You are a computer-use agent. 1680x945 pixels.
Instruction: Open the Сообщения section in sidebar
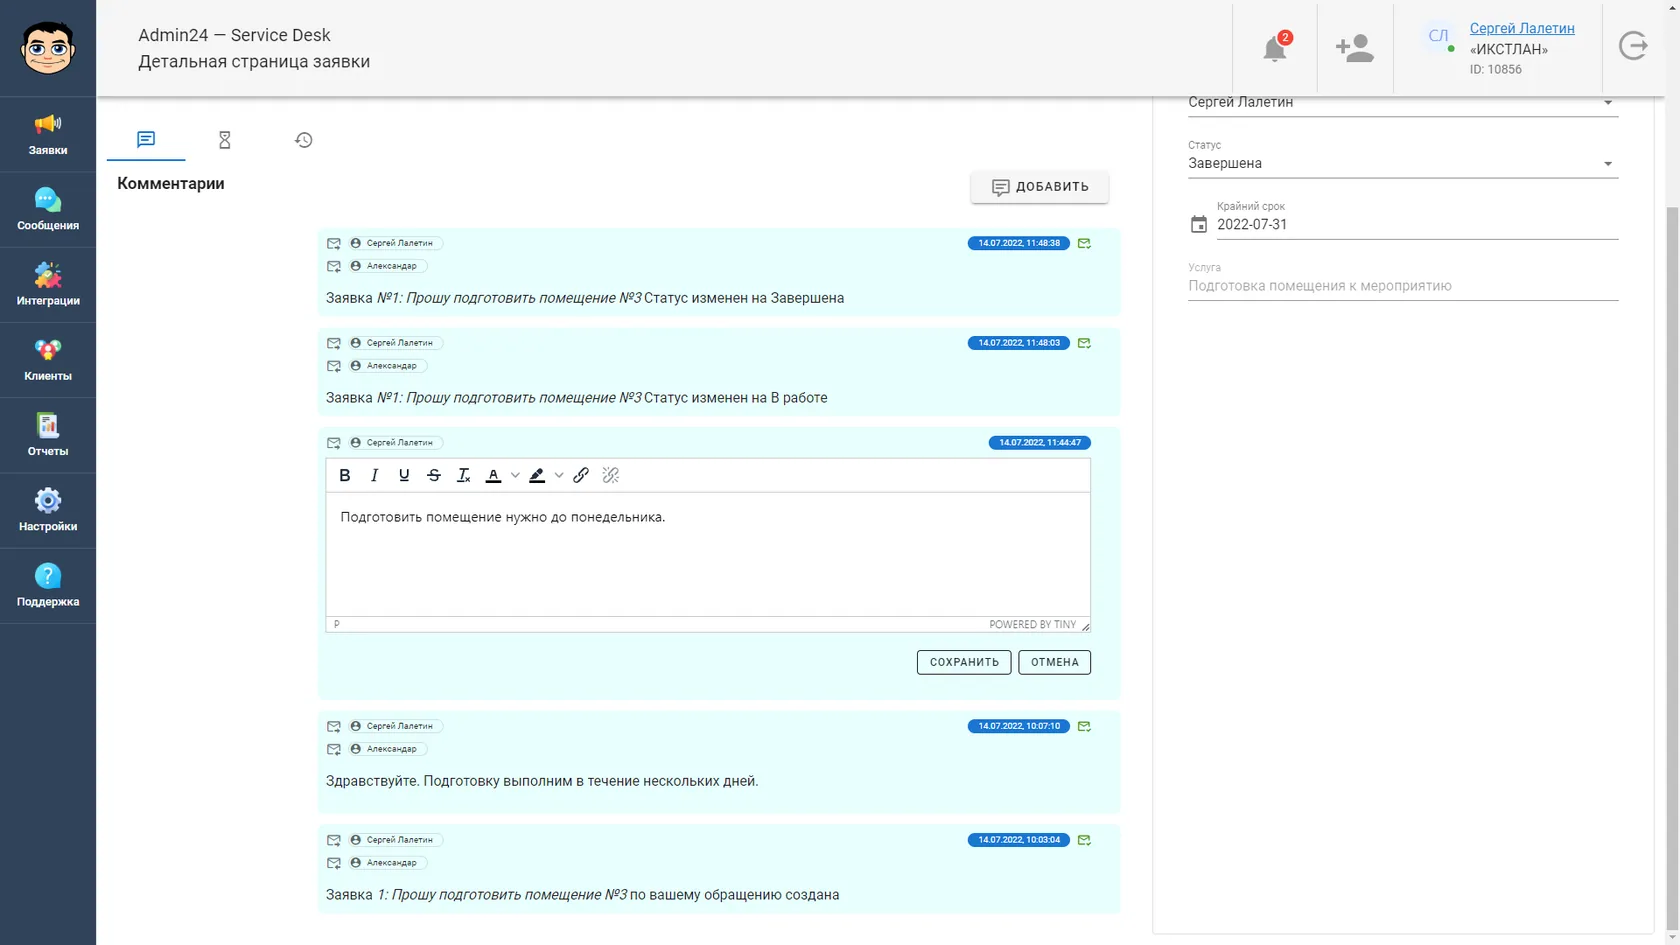tap(48, 210)
